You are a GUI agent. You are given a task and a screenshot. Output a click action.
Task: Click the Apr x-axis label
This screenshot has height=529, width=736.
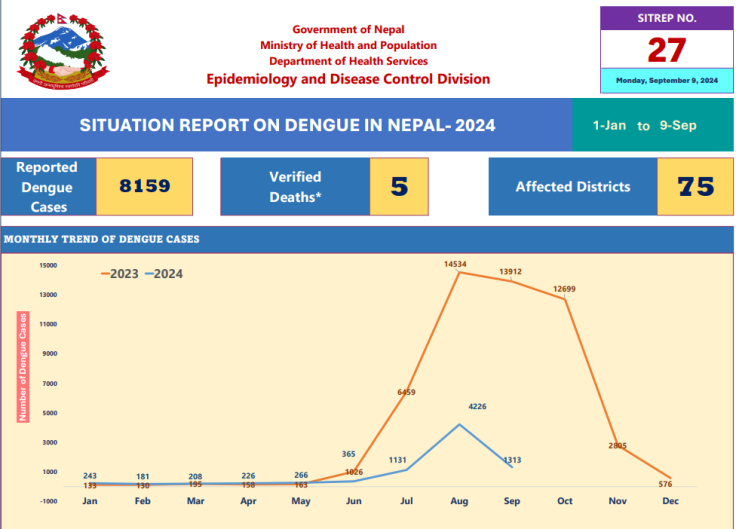click(248, 501)
